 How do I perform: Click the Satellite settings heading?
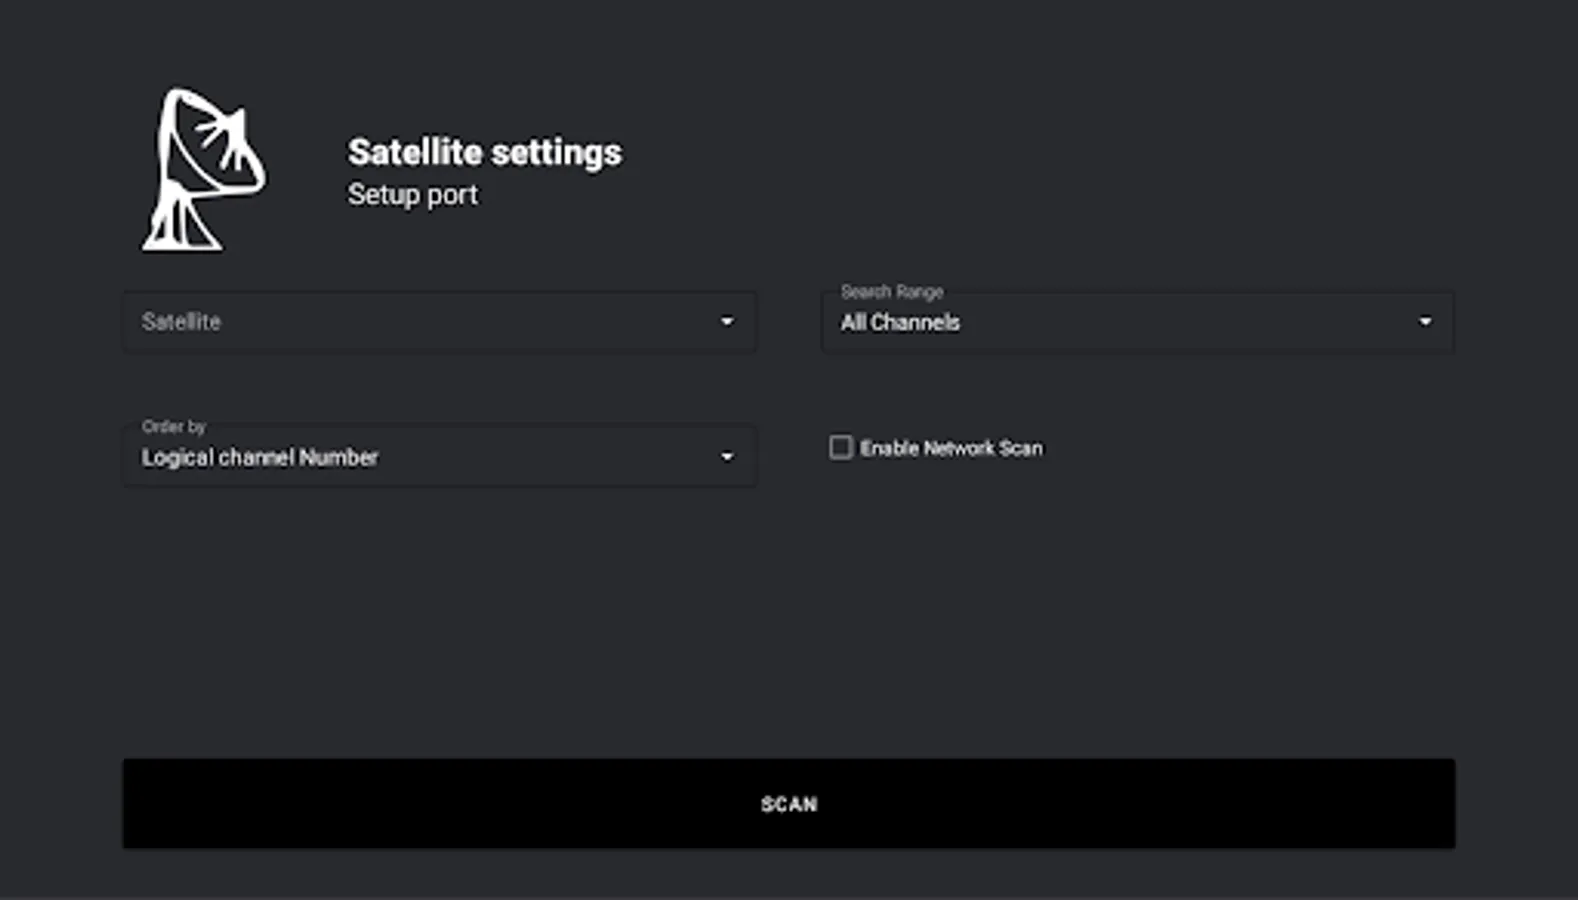click(x=485, y=152)
